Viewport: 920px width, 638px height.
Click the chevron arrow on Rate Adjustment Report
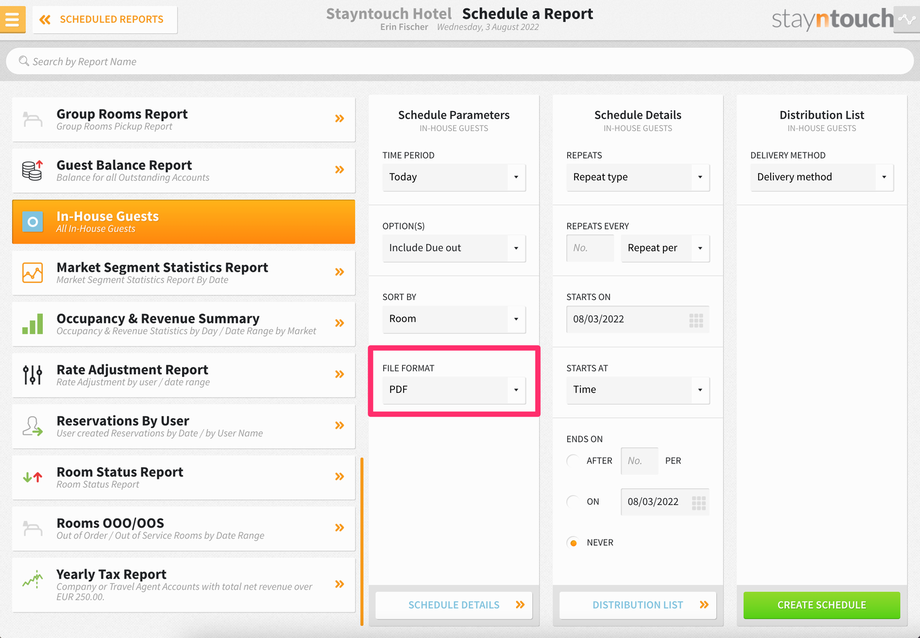point(339,374)
